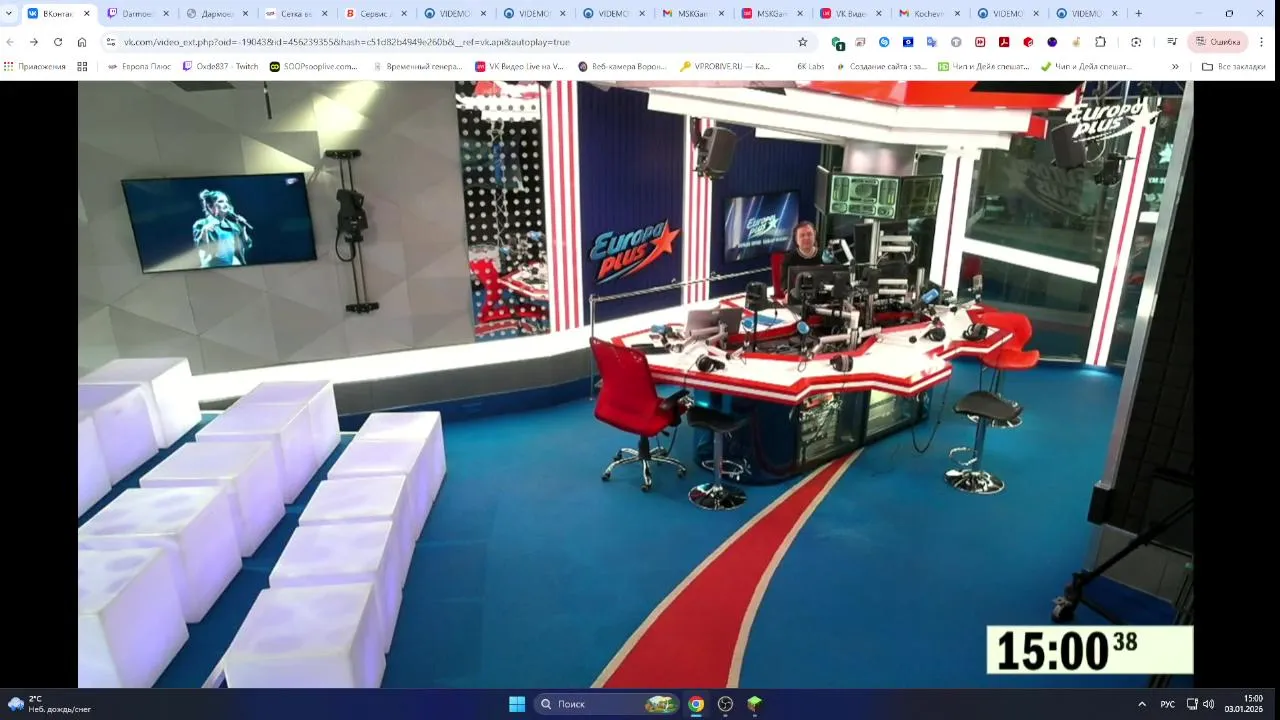Open the Adobe Acrobat PDF extension
Screen dimensions: 1280x720
pyautogui.click(x=1004, y=42)
